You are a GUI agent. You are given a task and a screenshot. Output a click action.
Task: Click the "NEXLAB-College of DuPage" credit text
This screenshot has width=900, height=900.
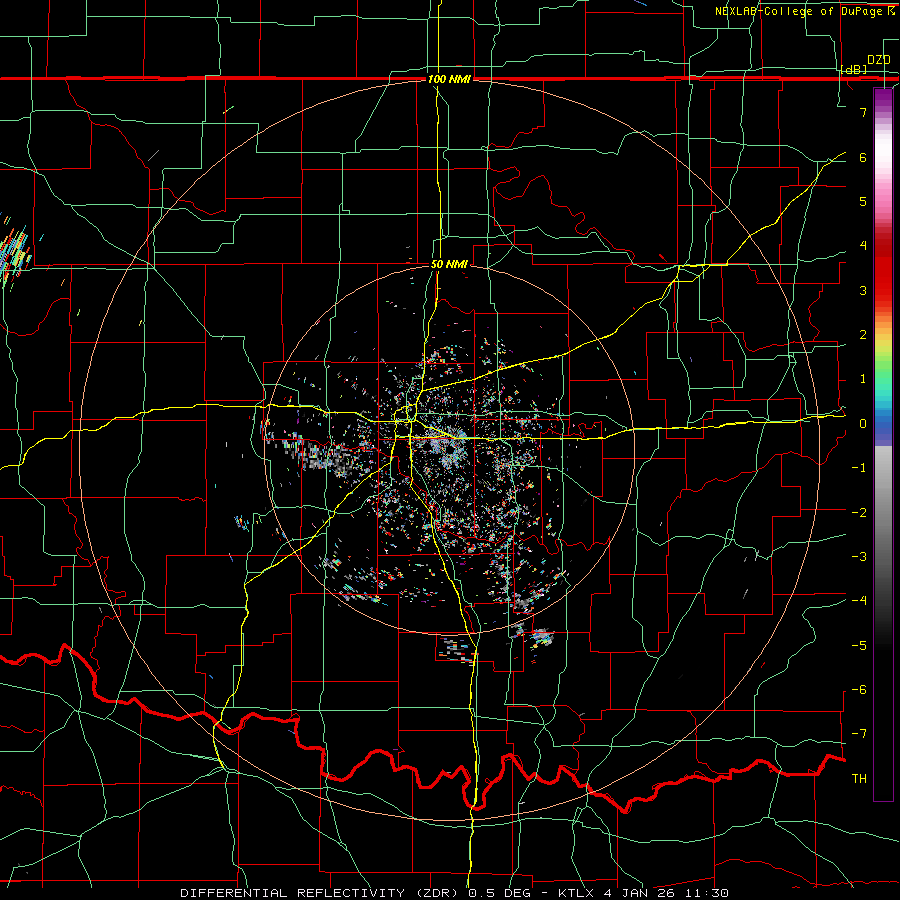point(800,11)
